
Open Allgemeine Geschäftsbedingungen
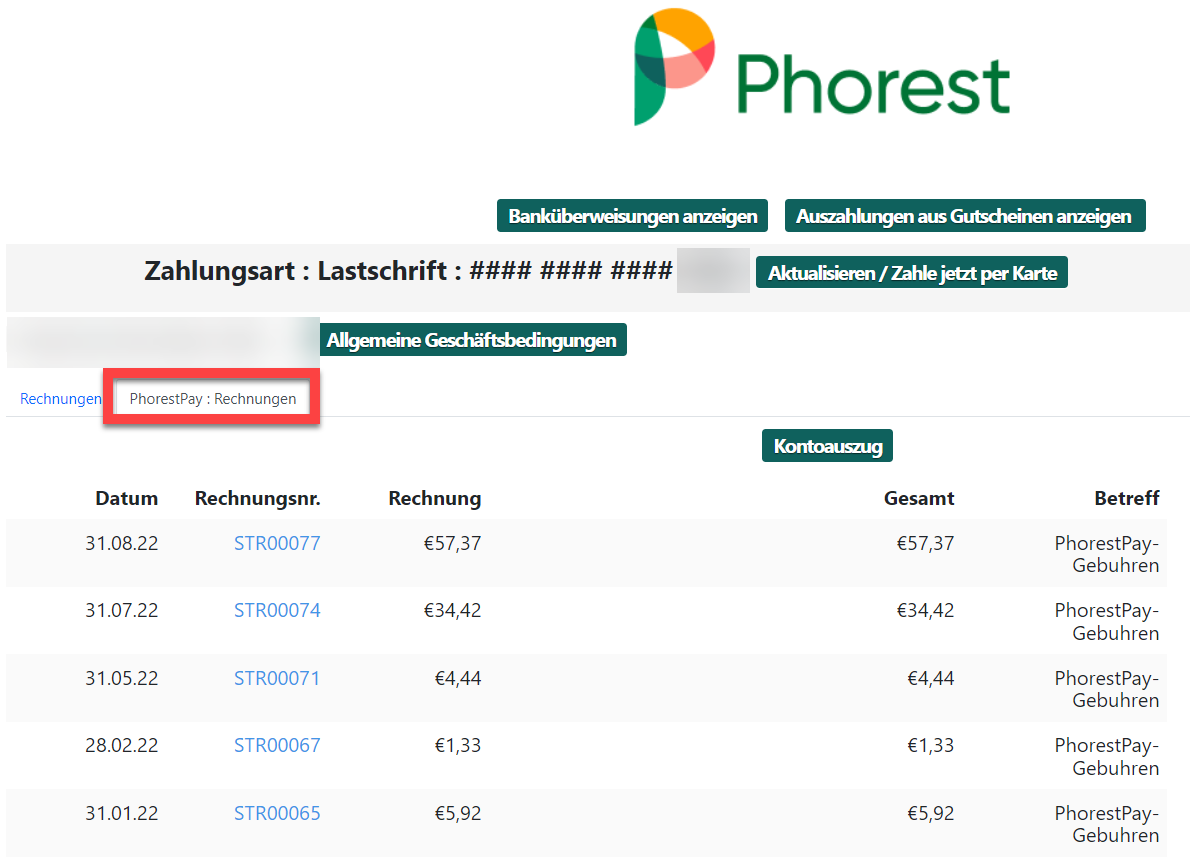(471, 340)
